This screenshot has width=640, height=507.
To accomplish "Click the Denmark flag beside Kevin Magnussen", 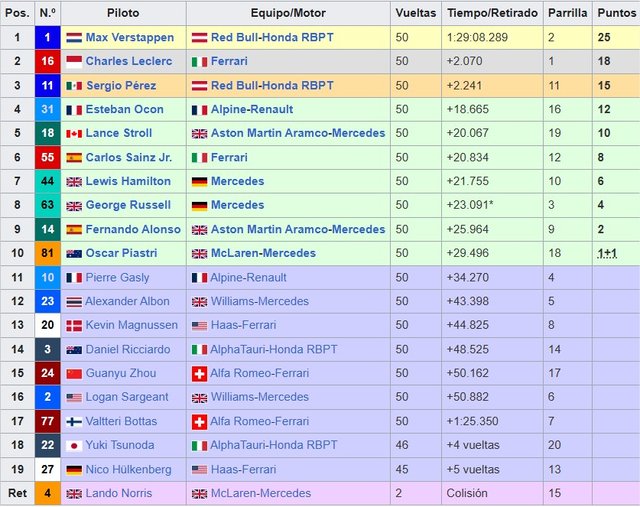I will (x=74, y=325).
